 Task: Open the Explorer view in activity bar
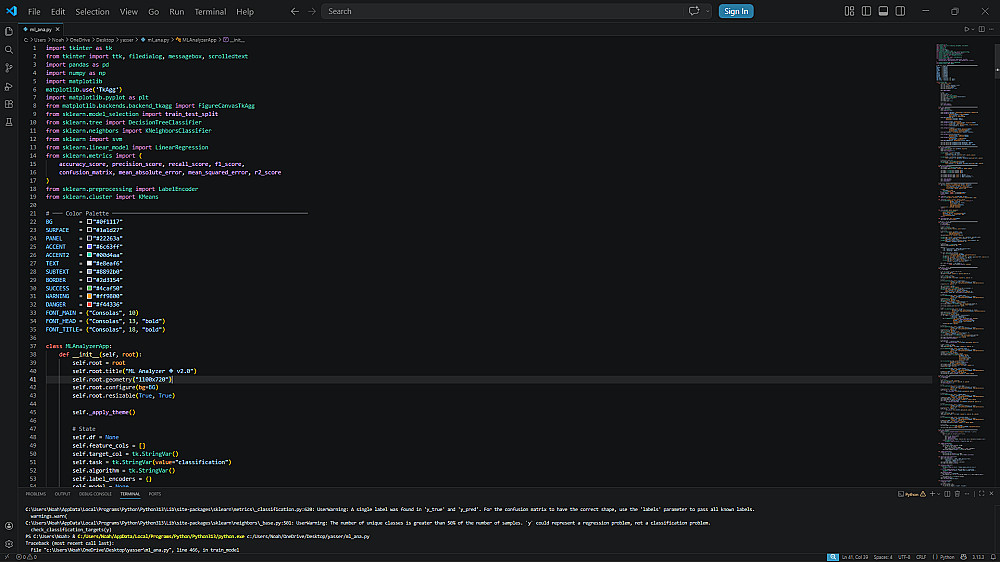click(x=9, y=30)
